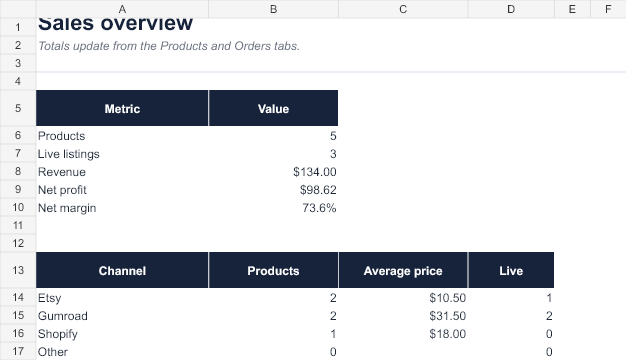Select row 3 header
626x360 pixels.
click(18, 63)
